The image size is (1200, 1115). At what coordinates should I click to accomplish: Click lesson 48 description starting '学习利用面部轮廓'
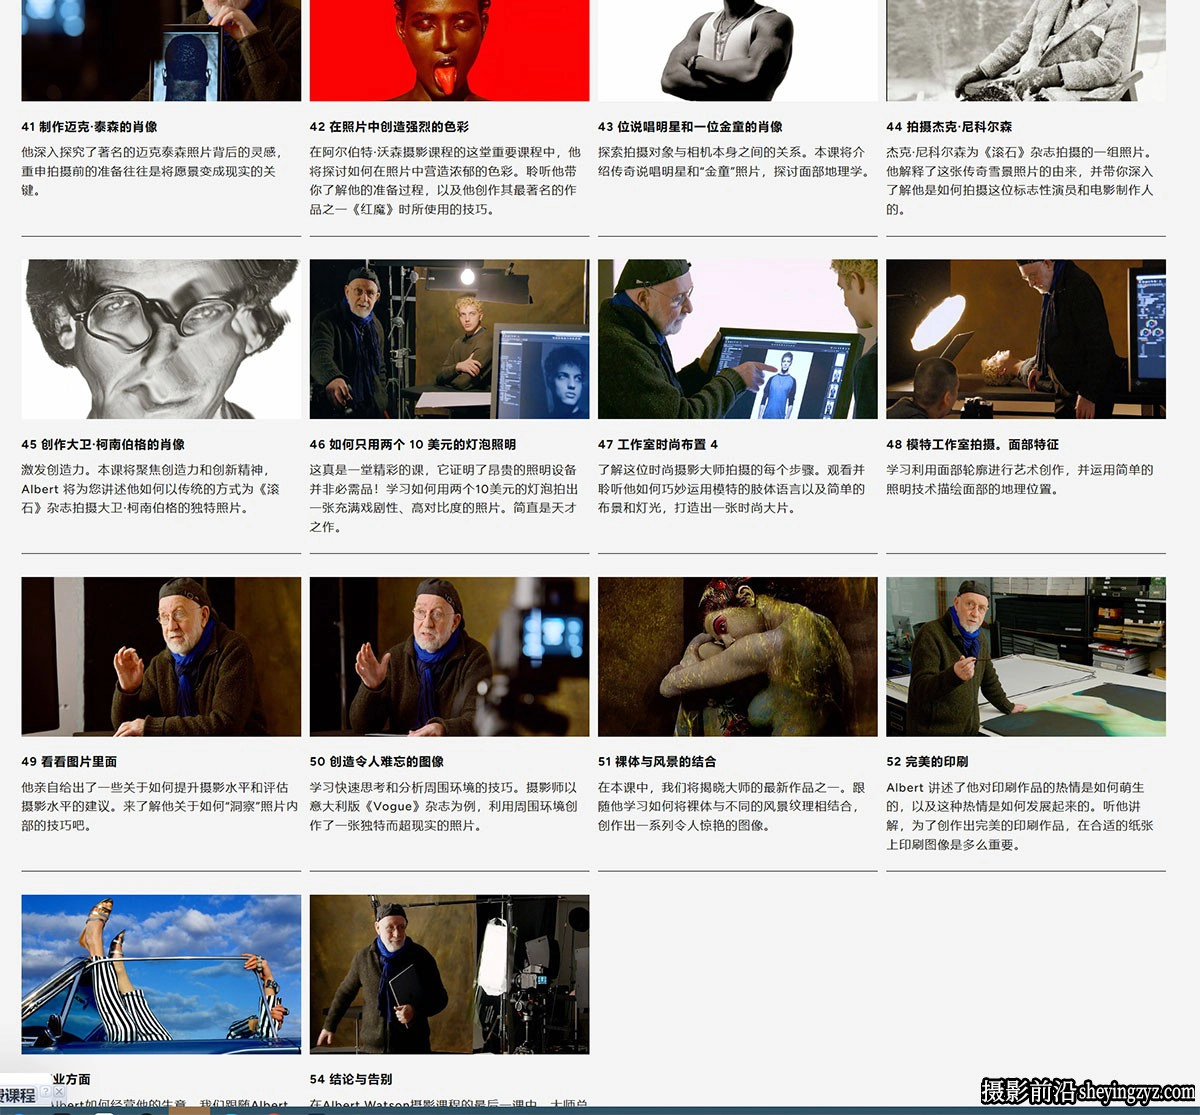click(x=1020, y=479)
